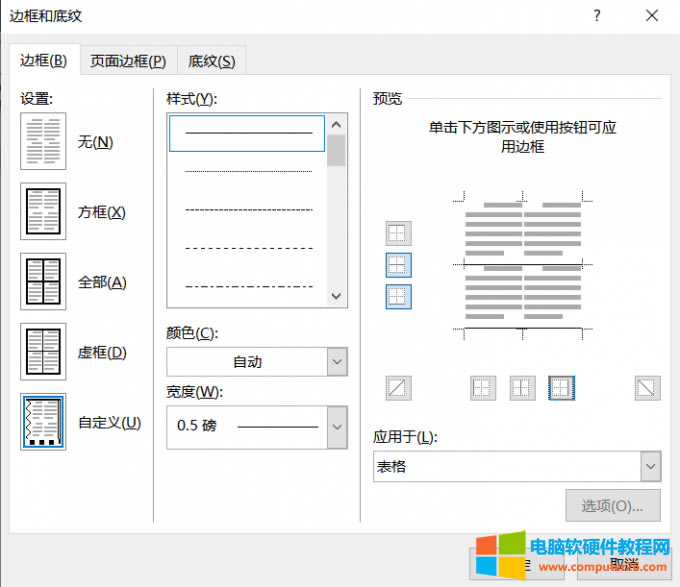The image size is (680, 587).
Task: Choose the 方框(X) box border setting icon
Action: [43, 211]
